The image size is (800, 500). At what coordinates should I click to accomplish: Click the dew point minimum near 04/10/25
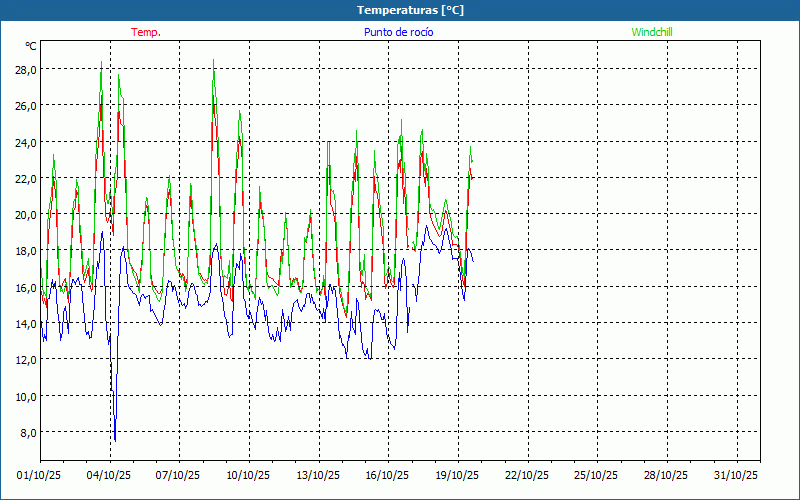[x=115, y=440]
